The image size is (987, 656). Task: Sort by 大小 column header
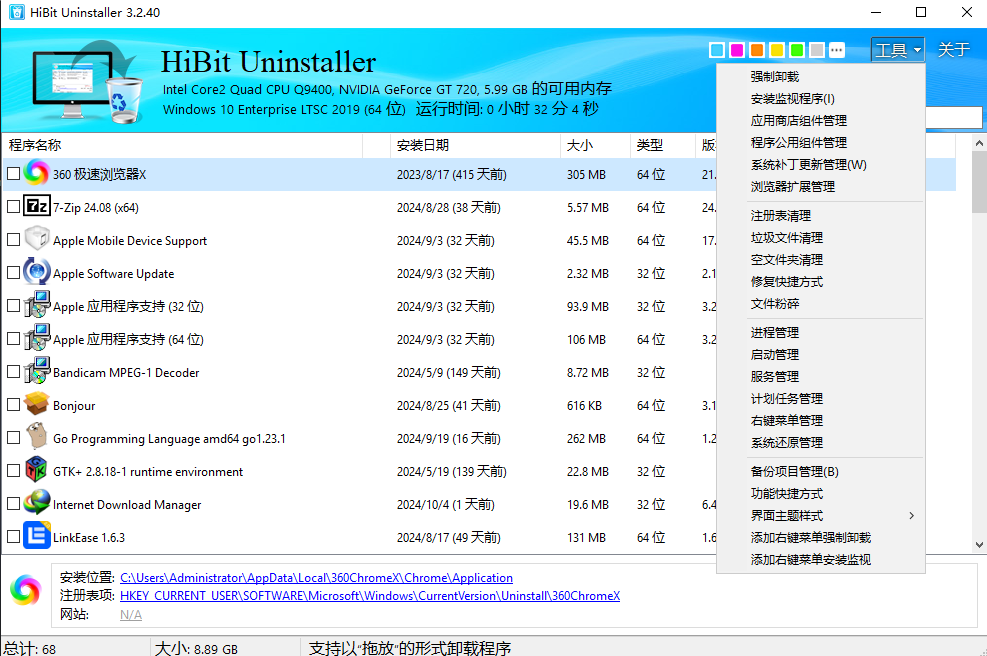click(x=594, y=145)
